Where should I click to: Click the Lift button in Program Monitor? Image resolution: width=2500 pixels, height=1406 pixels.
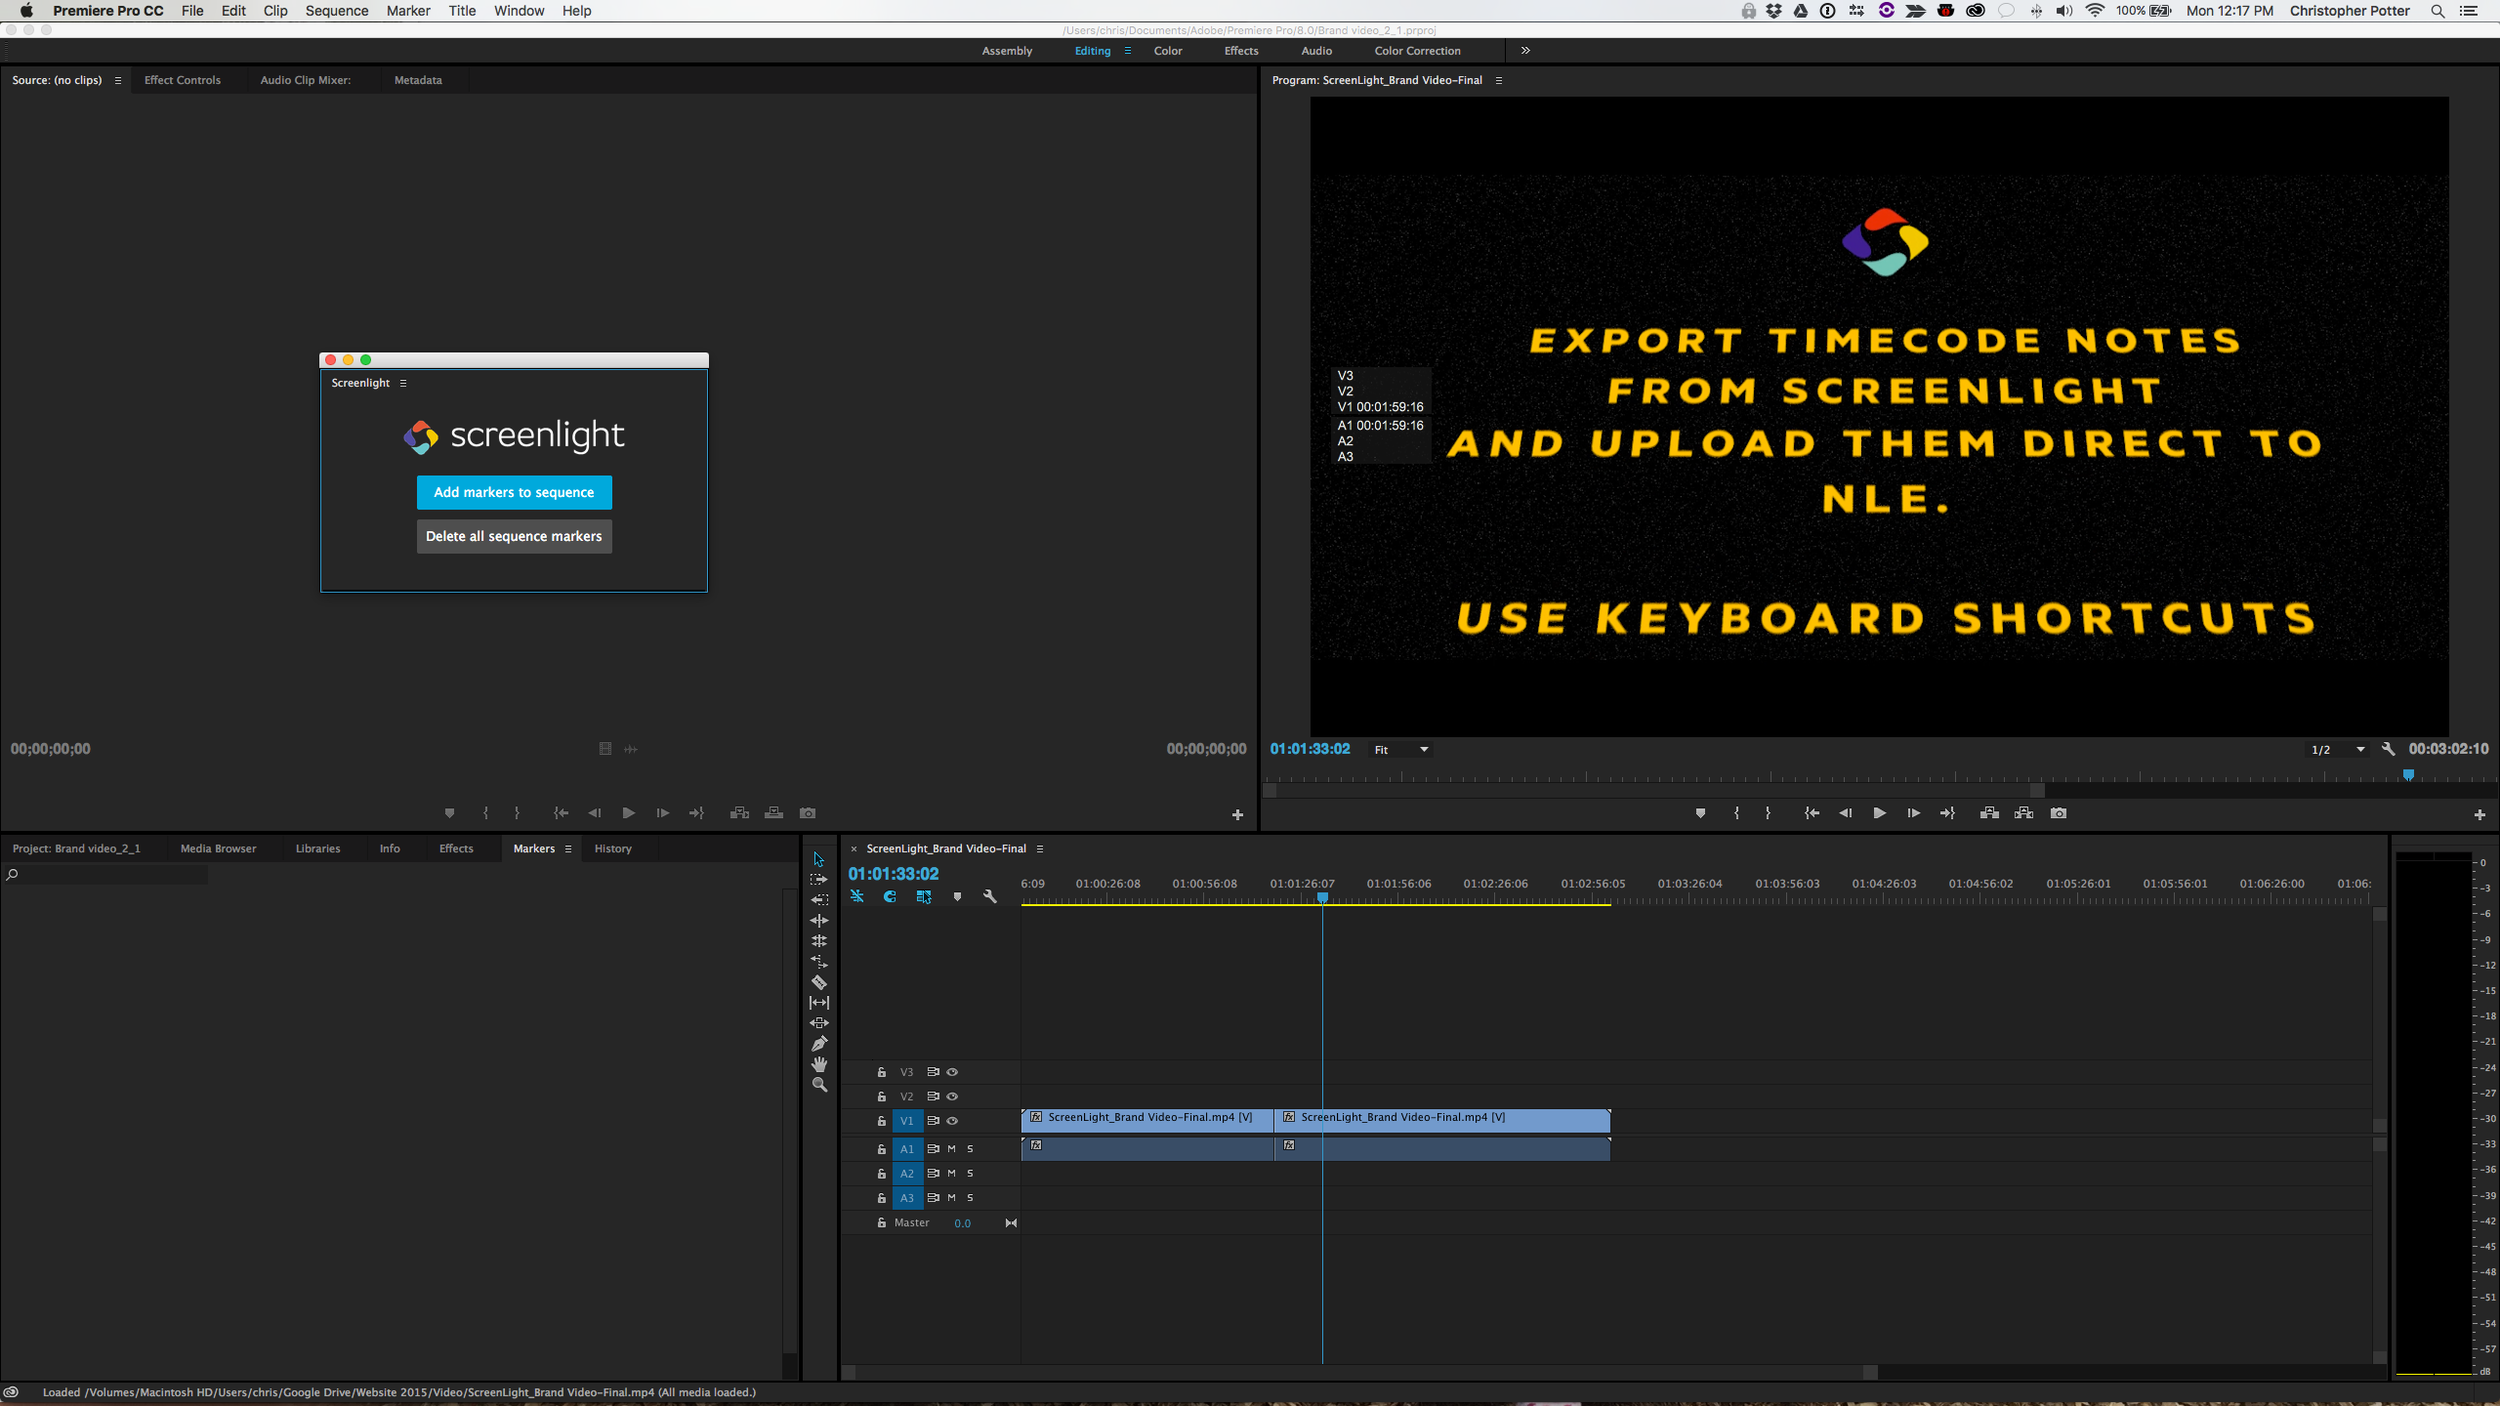click(1989, 813)
